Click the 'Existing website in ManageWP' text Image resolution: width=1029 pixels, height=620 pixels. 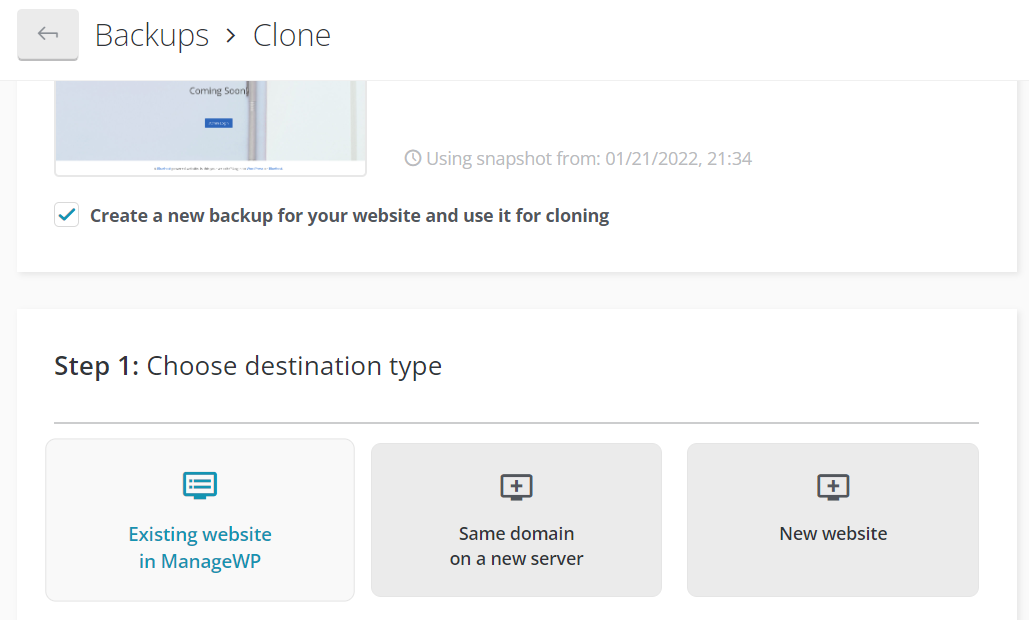point(200,547)
